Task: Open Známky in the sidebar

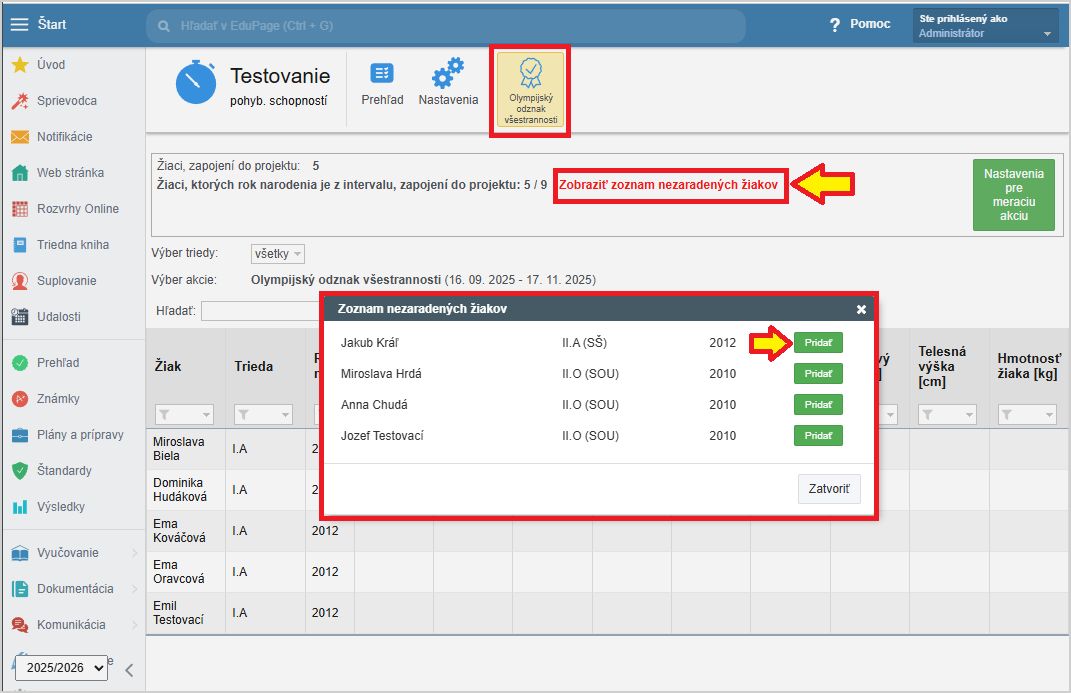Action: click(58, 399)
